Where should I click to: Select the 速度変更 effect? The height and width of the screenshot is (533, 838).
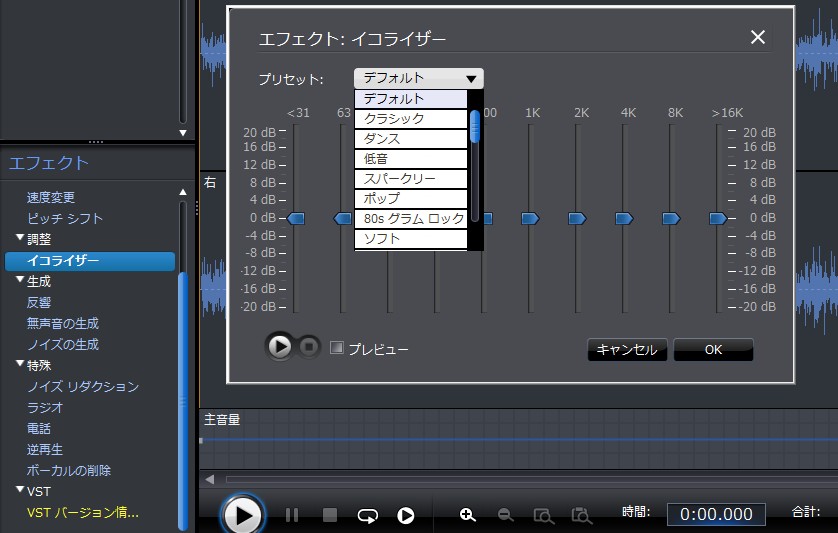(51, 197)
